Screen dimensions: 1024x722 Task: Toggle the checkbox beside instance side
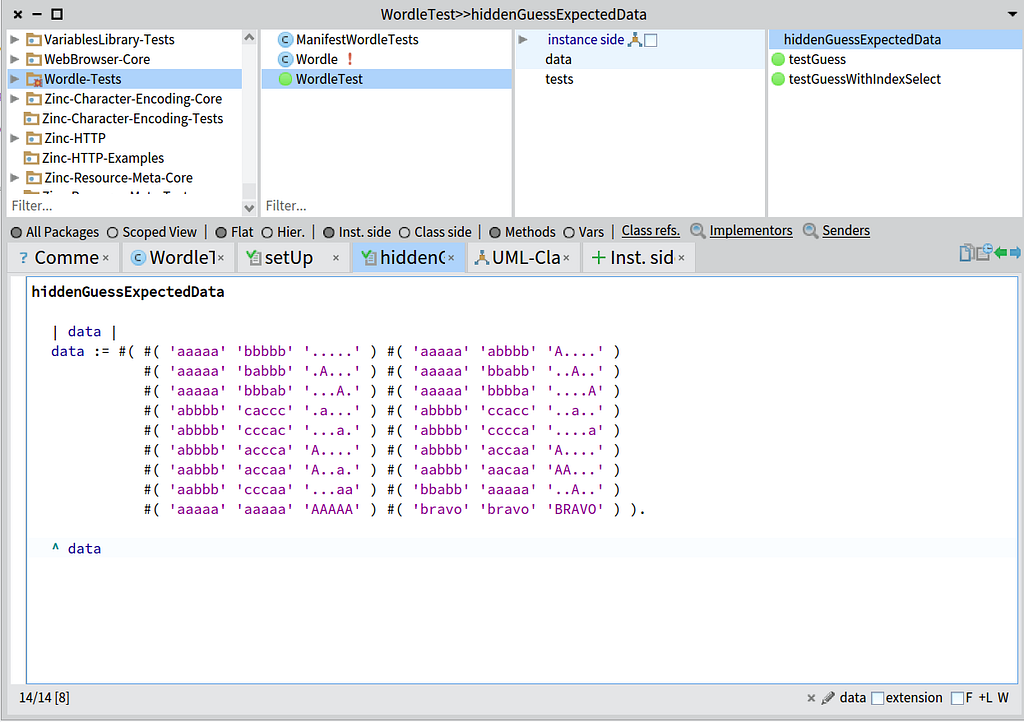[650, 40]
